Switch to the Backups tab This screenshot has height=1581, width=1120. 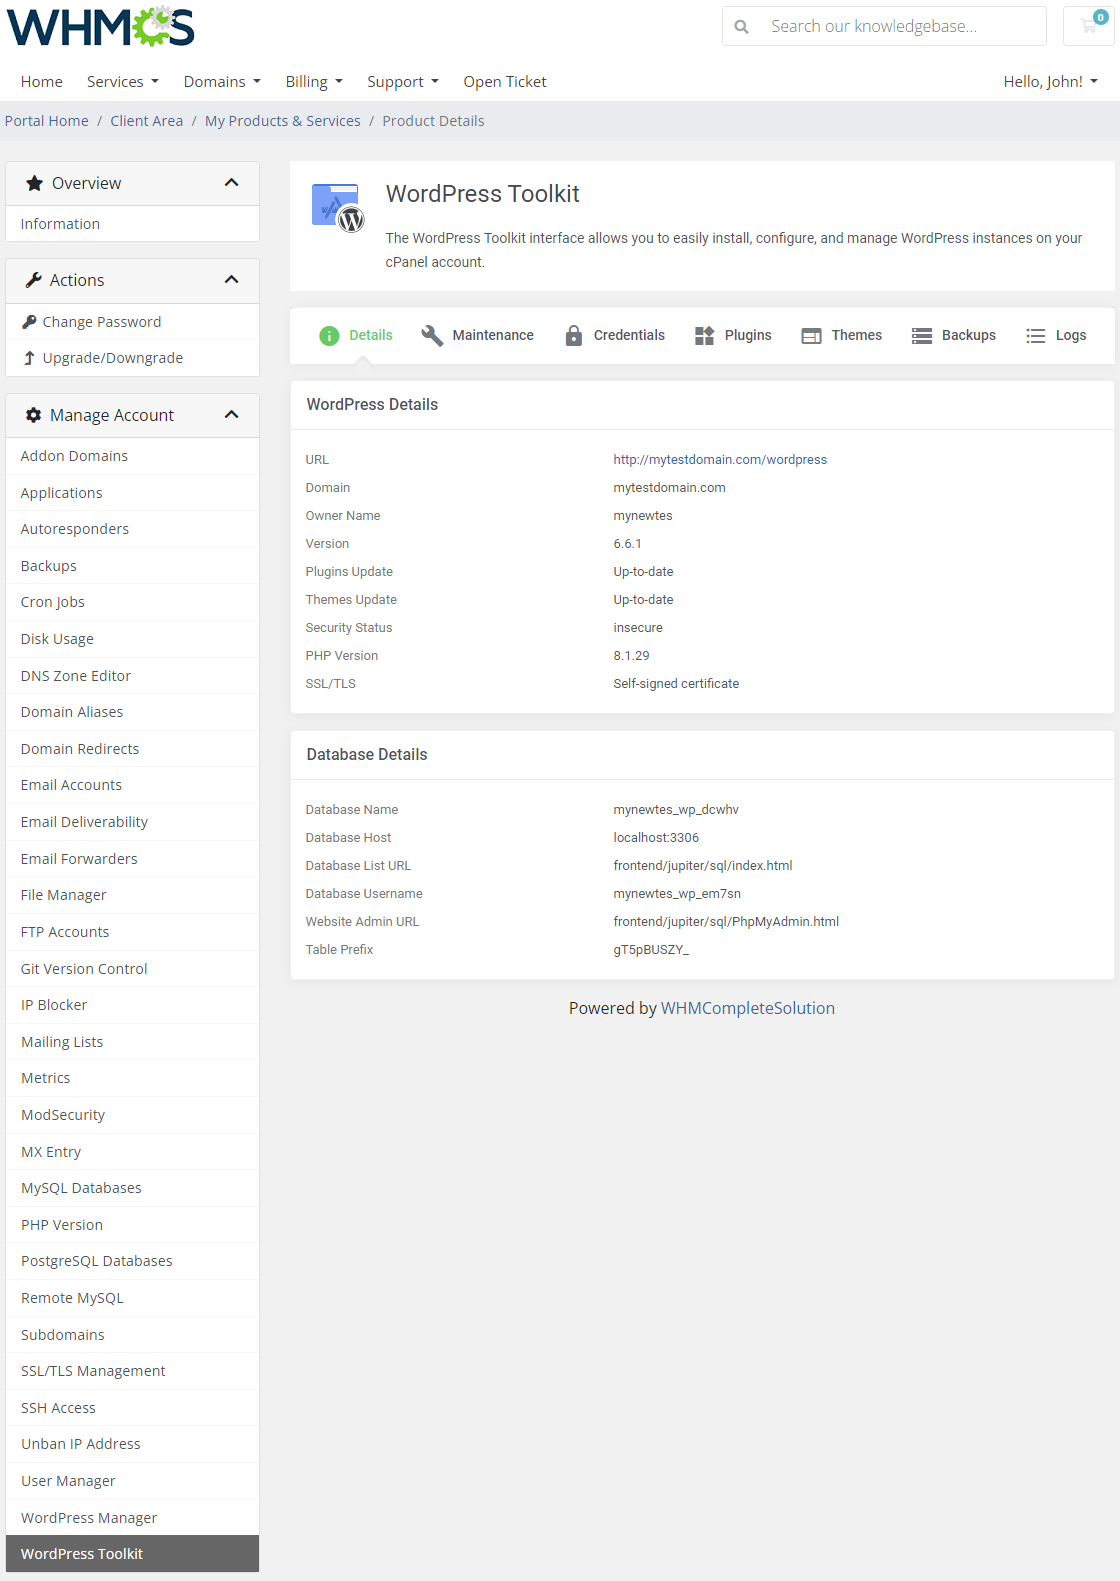(954, 336)
